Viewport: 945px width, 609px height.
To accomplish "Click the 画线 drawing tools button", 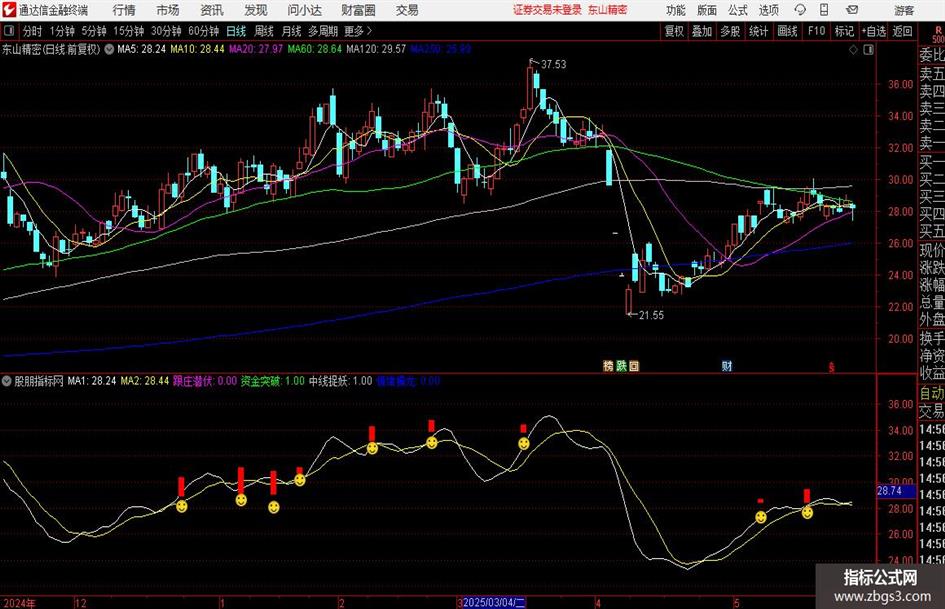I will [787, 31].
